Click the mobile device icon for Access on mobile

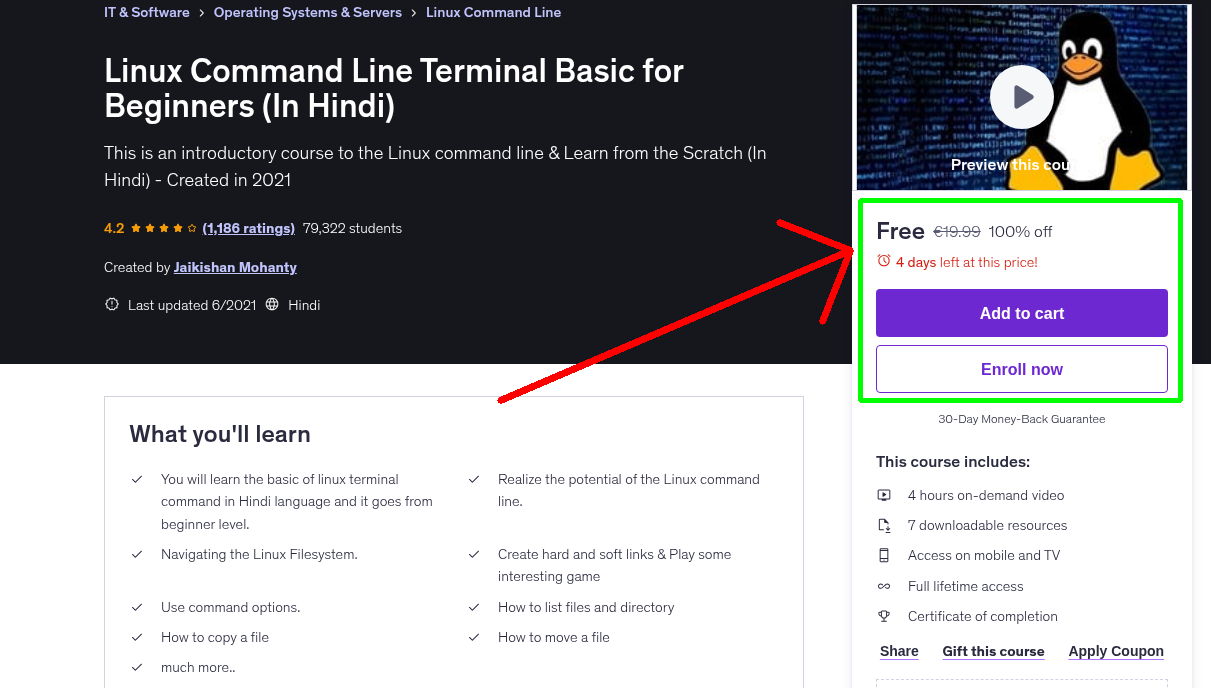pos(884,555)
